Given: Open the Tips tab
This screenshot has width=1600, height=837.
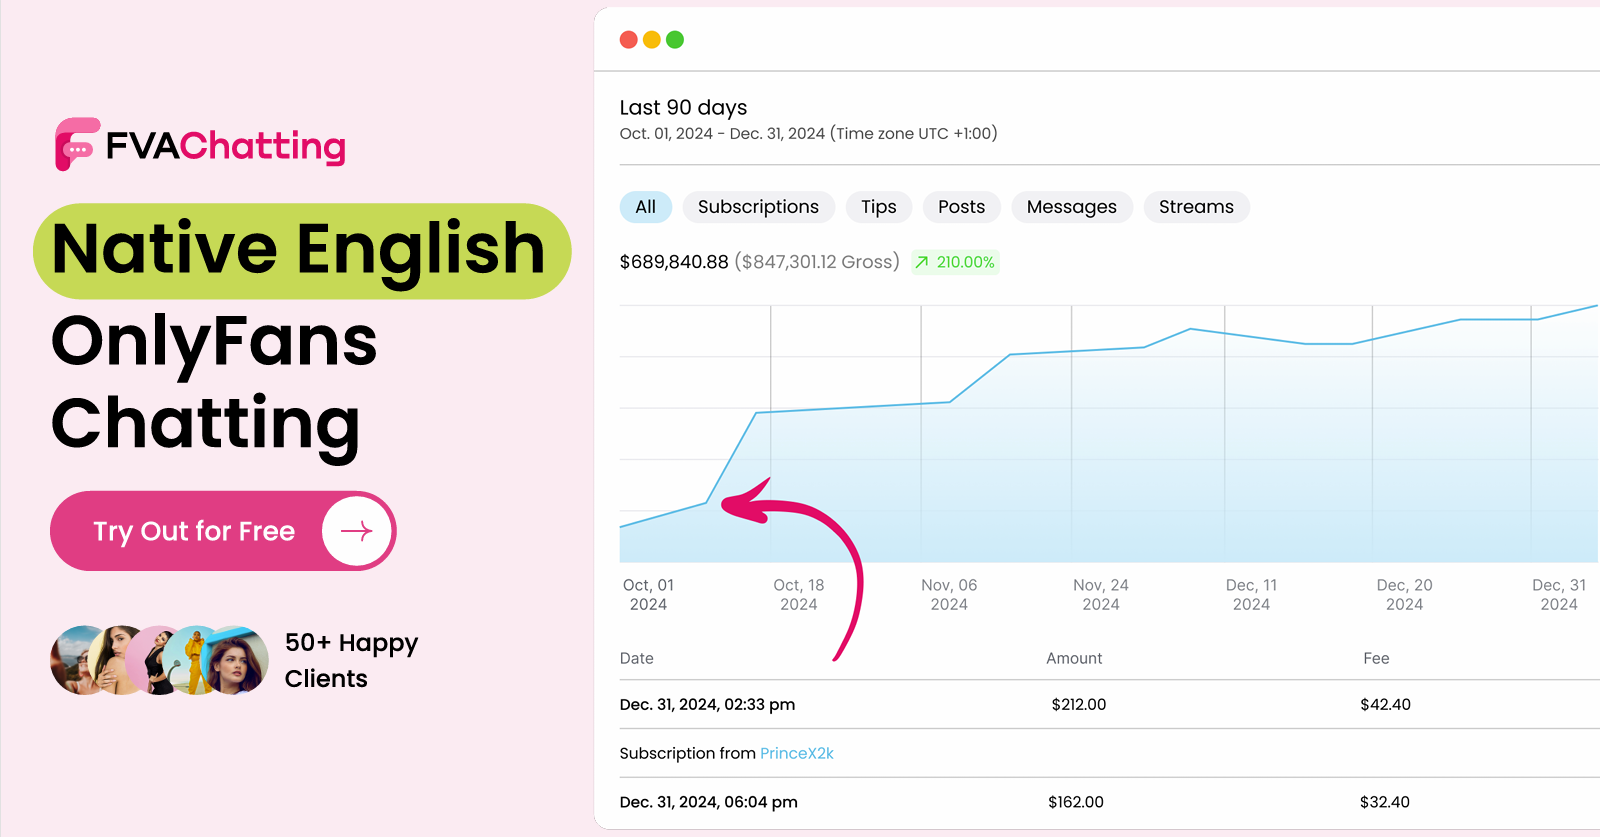Looking at the screenshot, I should [x=879, y=207].
